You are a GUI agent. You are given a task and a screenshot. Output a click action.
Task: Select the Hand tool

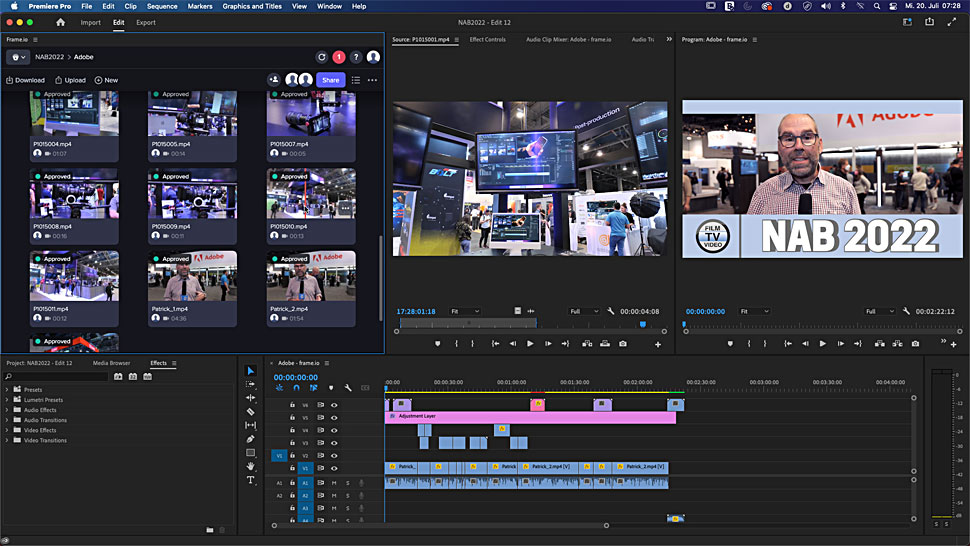[251, 466]
